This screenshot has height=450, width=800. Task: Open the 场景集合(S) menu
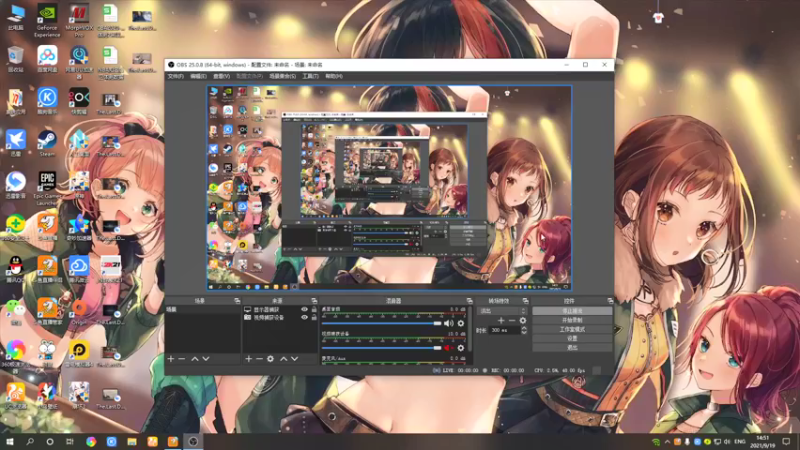[282, 76]
